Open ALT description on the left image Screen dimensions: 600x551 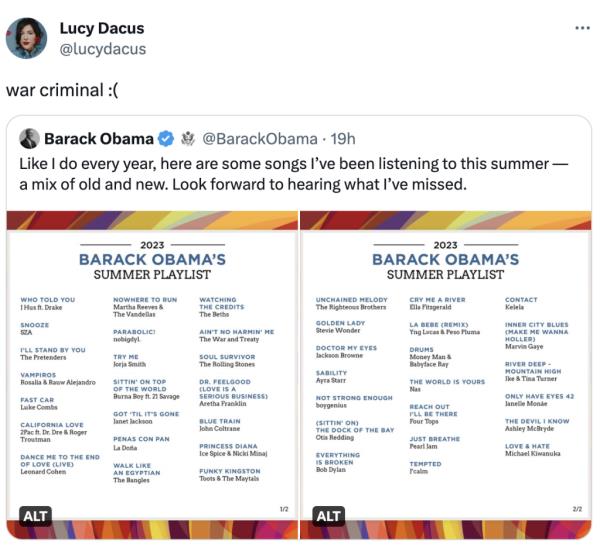pos(36,516)
